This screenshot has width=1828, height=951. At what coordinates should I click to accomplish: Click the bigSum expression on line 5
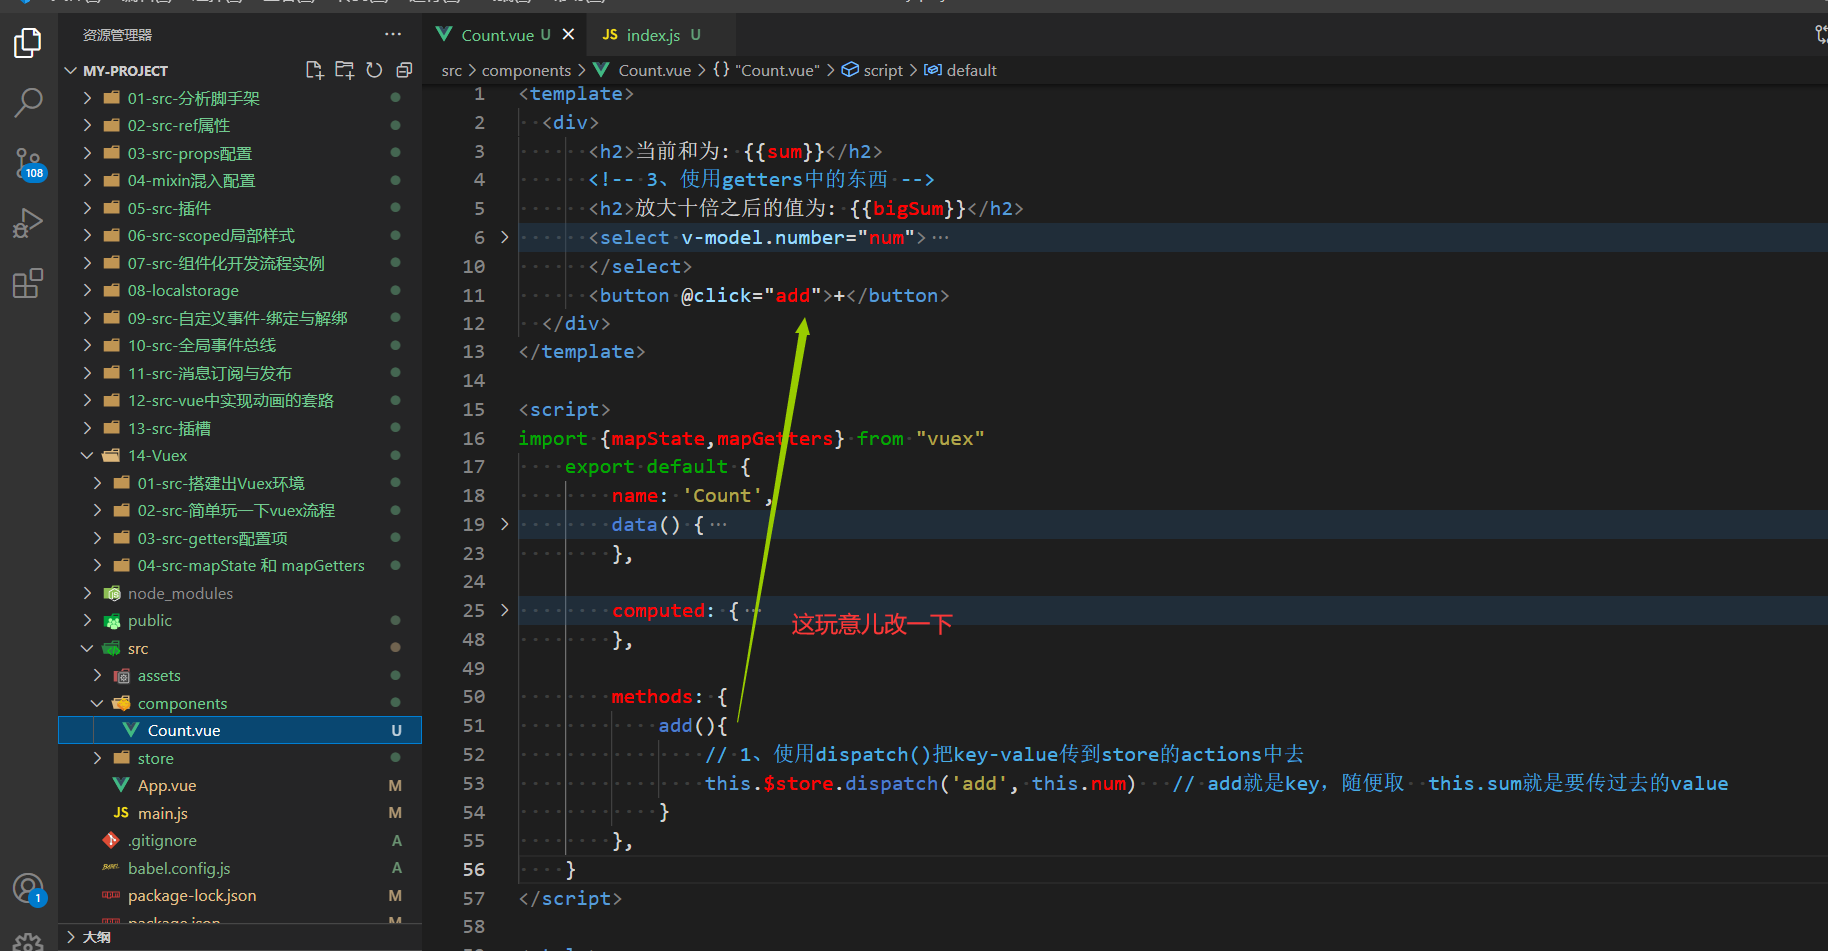coord(908,208)
